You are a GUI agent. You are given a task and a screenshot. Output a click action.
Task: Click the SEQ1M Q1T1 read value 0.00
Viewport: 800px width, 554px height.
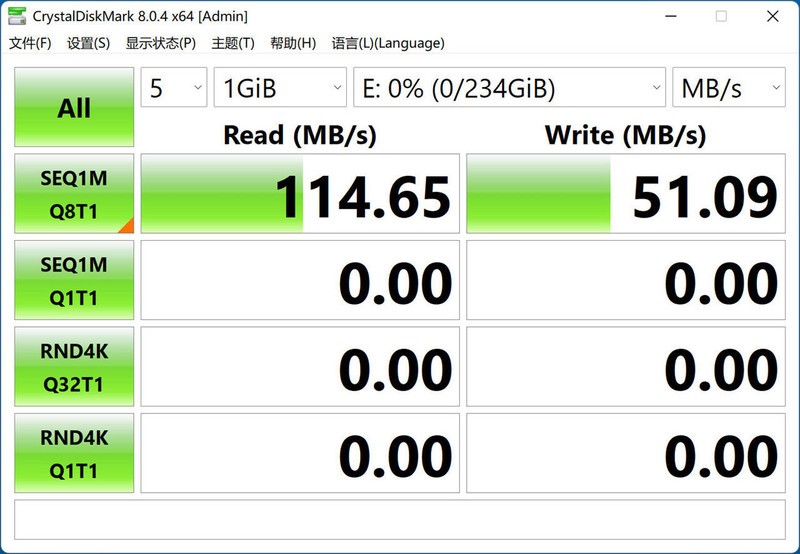pos(300,280)
